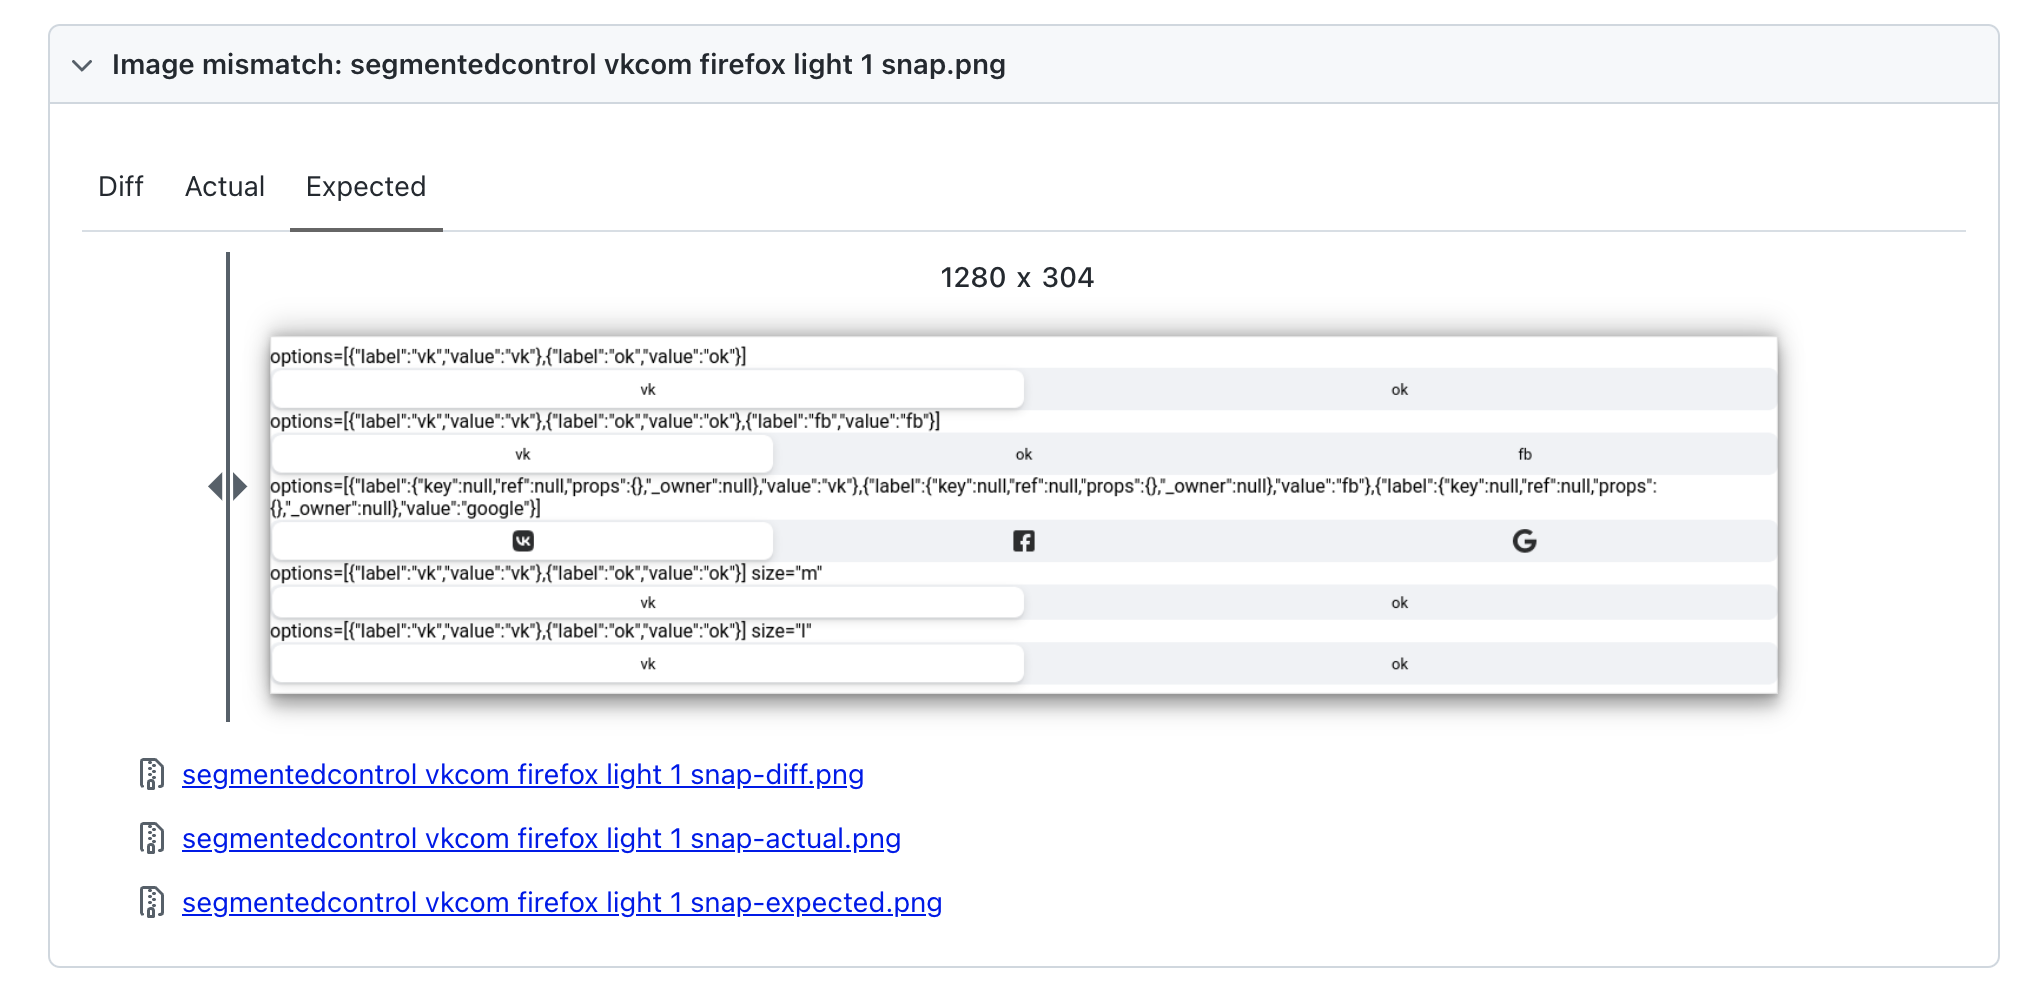This screenshot has height=1002, width=2040.
Task: Switch to the Actual tab
Action: point(224,187)
